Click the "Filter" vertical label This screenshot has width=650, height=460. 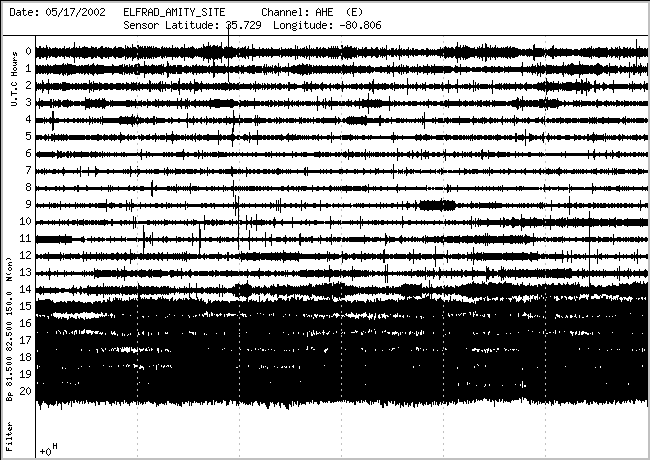point(9,436)
